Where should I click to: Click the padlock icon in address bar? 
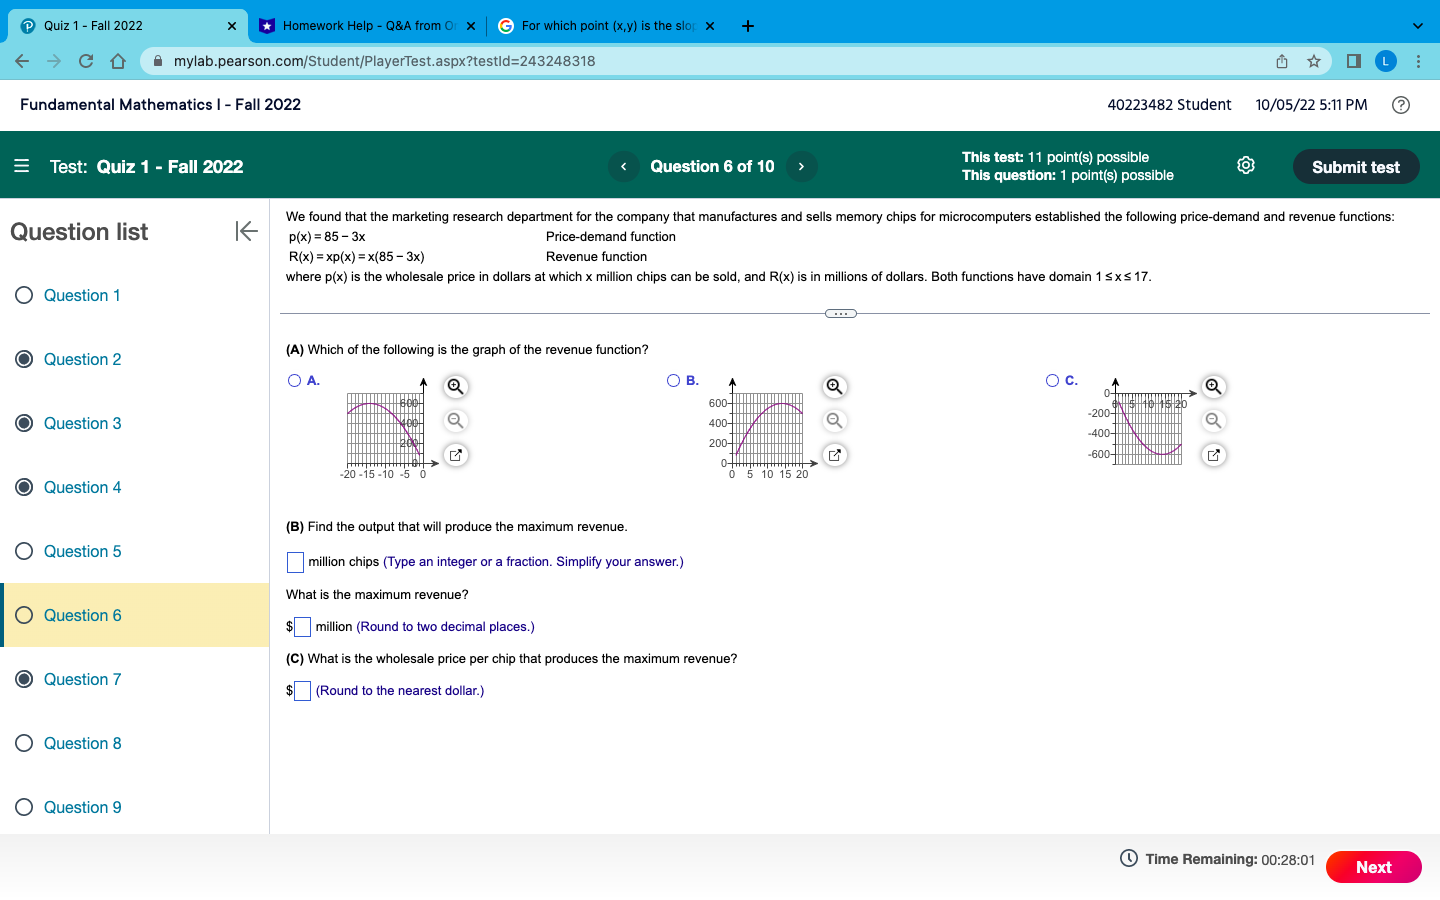pyautogui.click(x=157, y=60)
